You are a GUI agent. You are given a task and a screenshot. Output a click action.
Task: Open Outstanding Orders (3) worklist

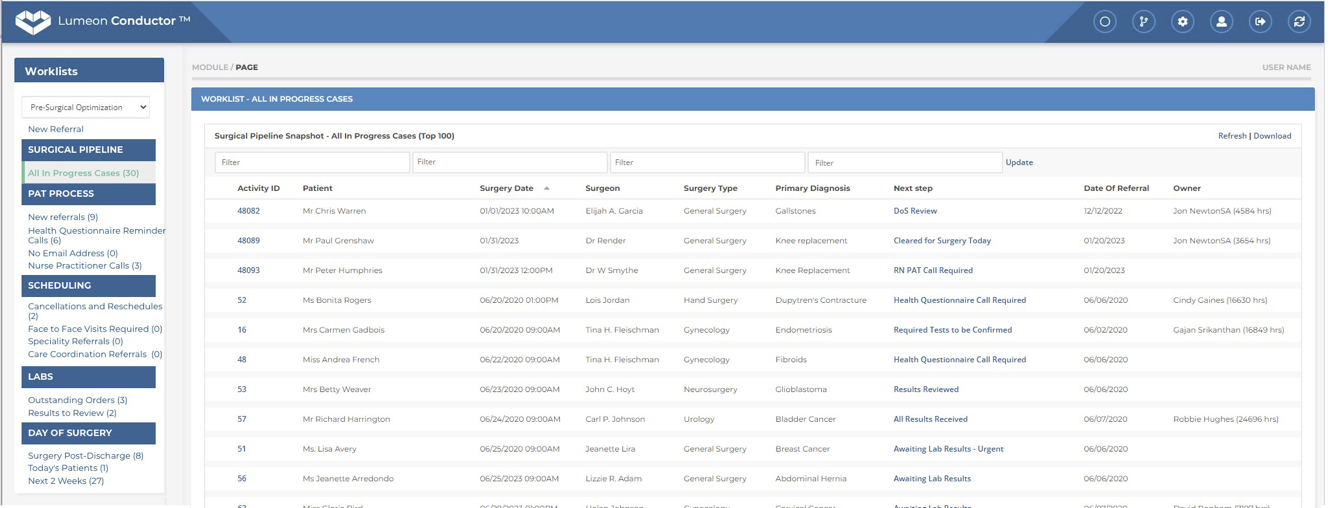pos(78,401)
